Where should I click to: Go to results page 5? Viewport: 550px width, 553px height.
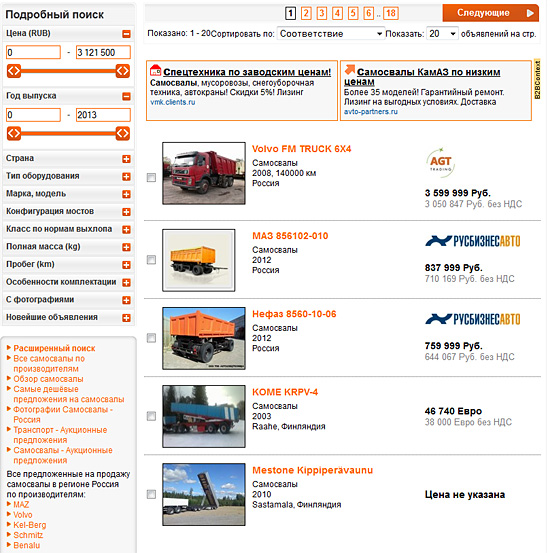pos(353,13)
